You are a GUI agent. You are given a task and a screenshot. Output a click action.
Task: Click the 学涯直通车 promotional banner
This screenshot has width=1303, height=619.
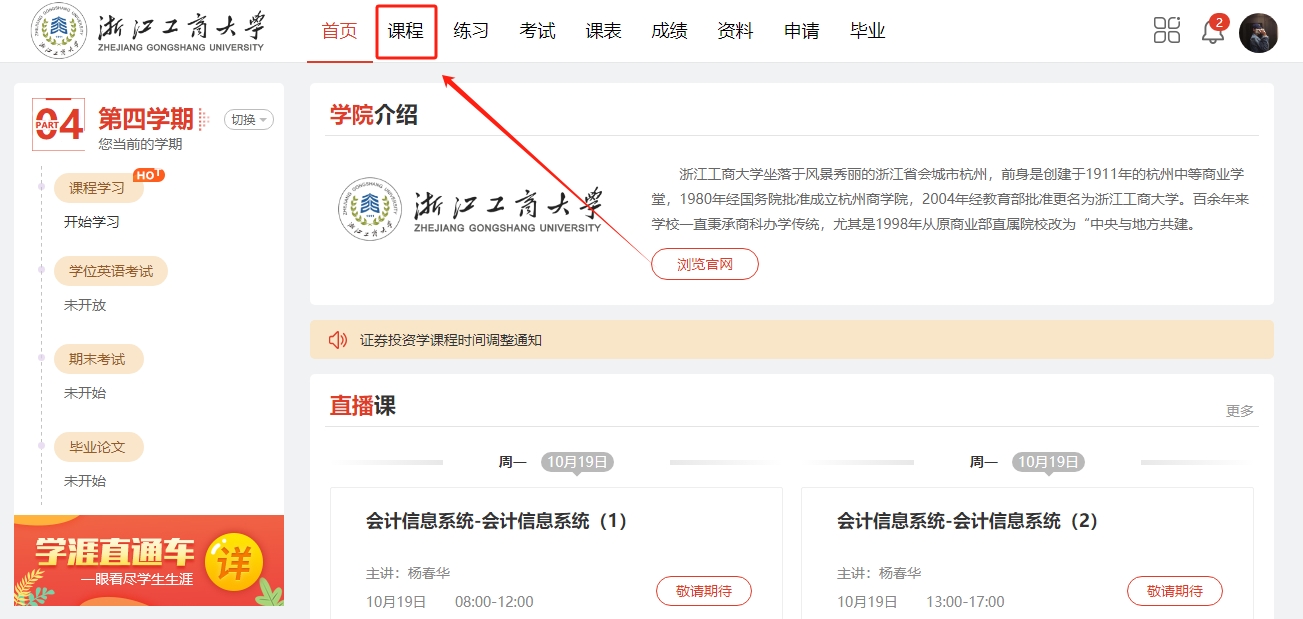[x=149, y=560]
